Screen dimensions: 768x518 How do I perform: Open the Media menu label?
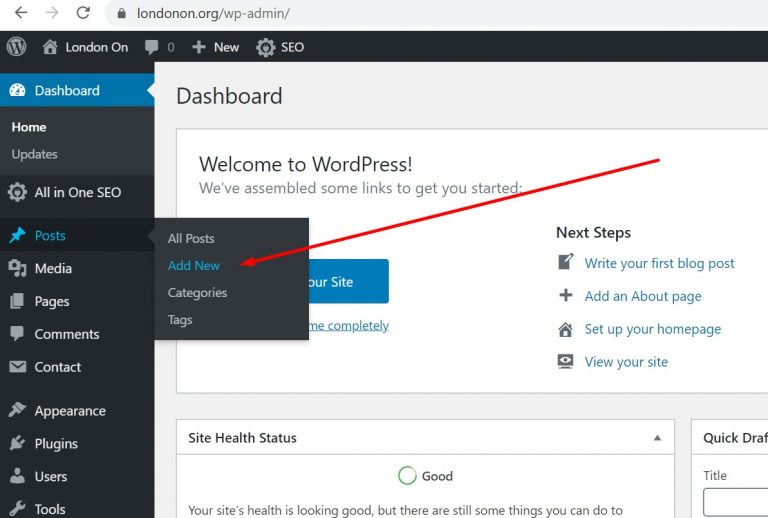(53, 268)
